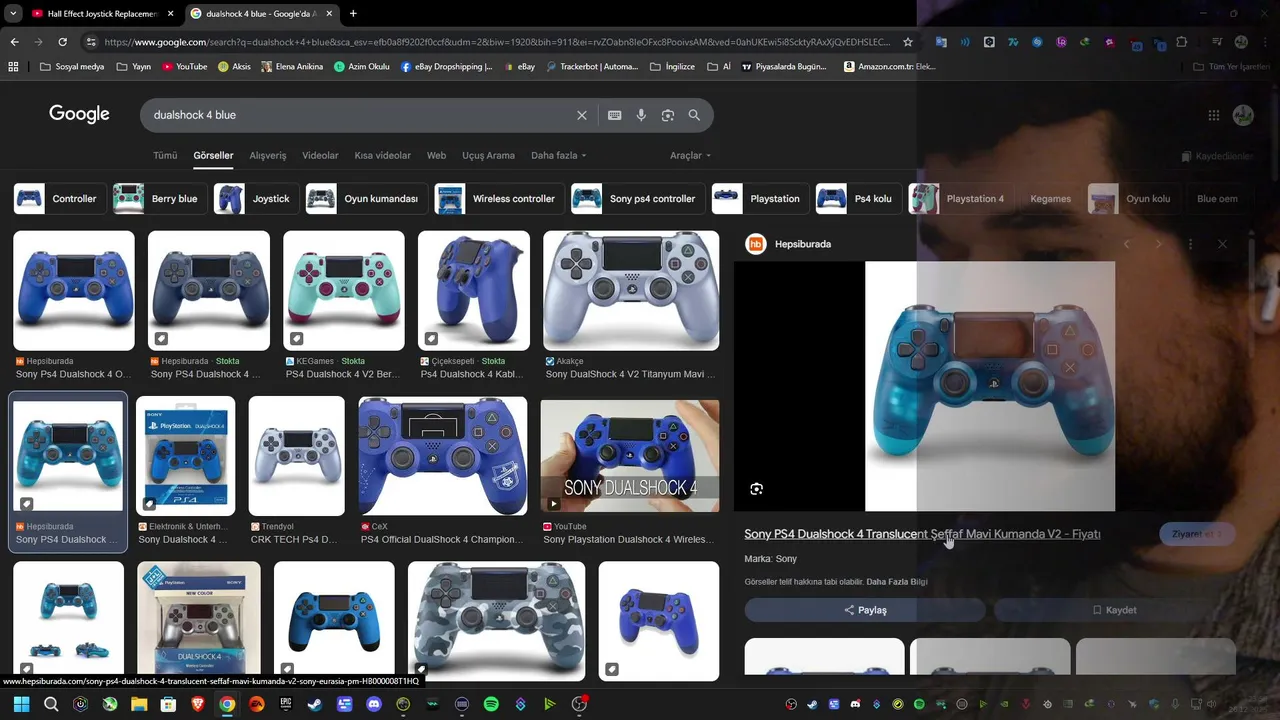
Task: Clear the search box with the X icon
Action: (x=581, y=115)
